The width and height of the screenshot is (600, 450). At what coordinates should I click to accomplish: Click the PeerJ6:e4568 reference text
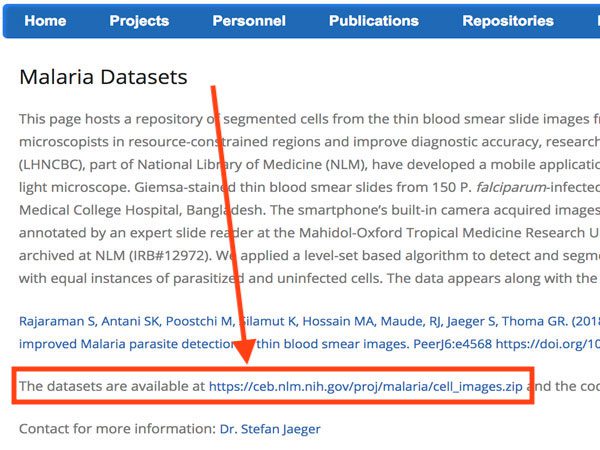coord(452,344)
